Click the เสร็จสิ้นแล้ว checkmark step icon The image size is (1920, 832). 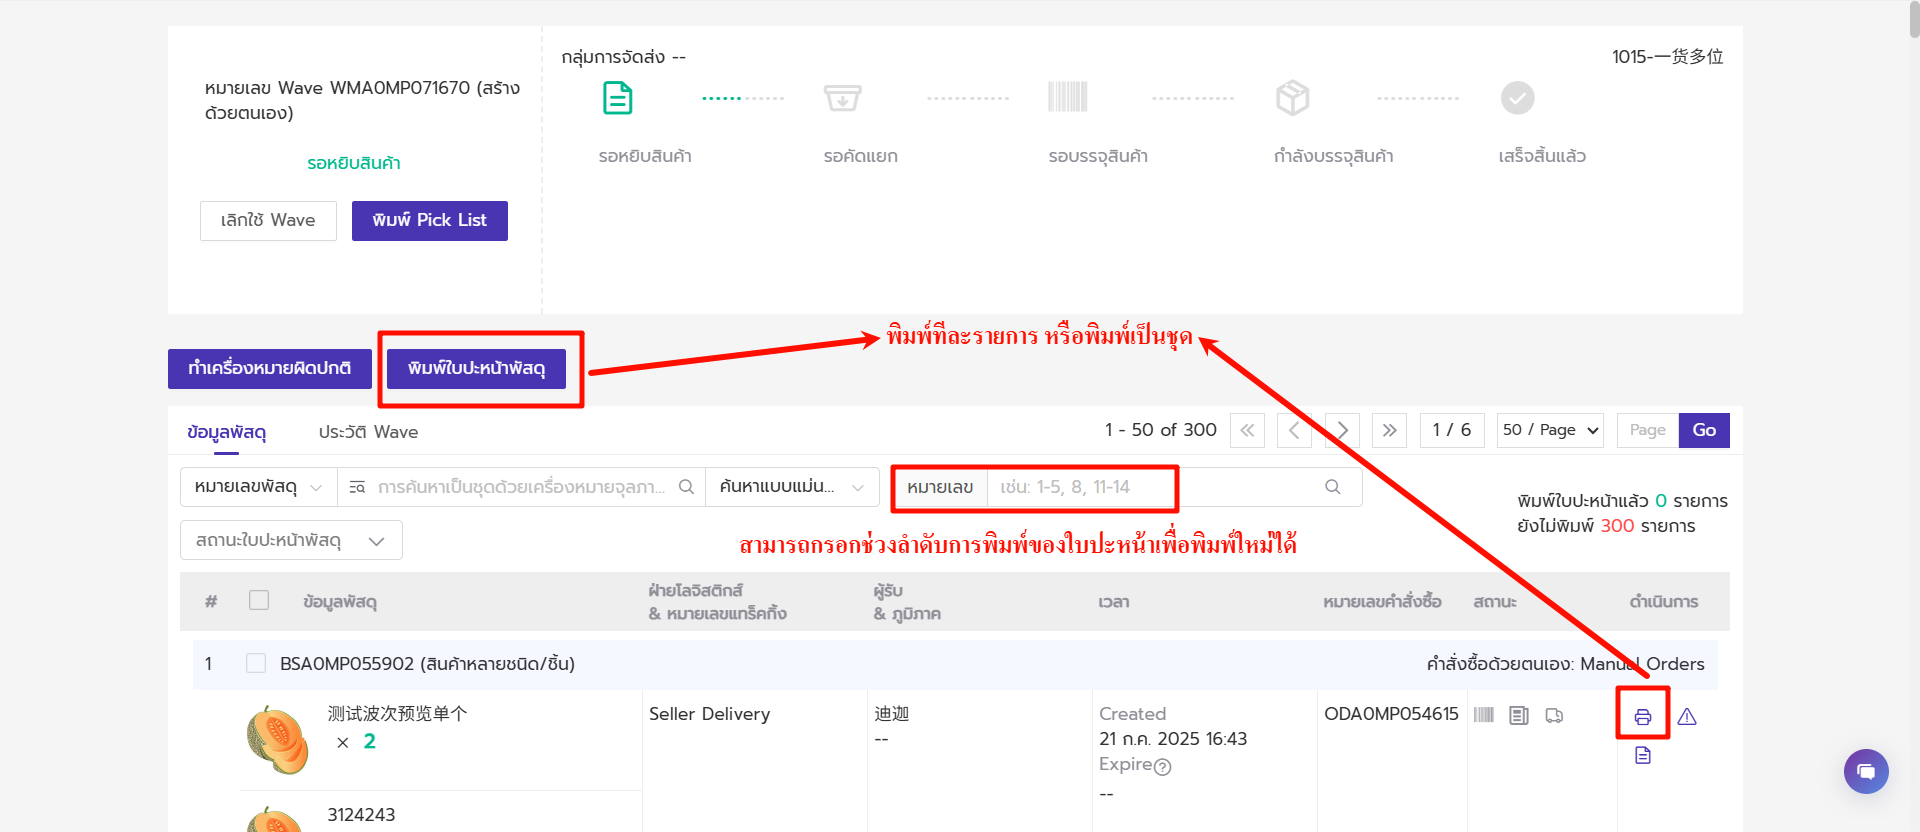tap(1518, 98)
